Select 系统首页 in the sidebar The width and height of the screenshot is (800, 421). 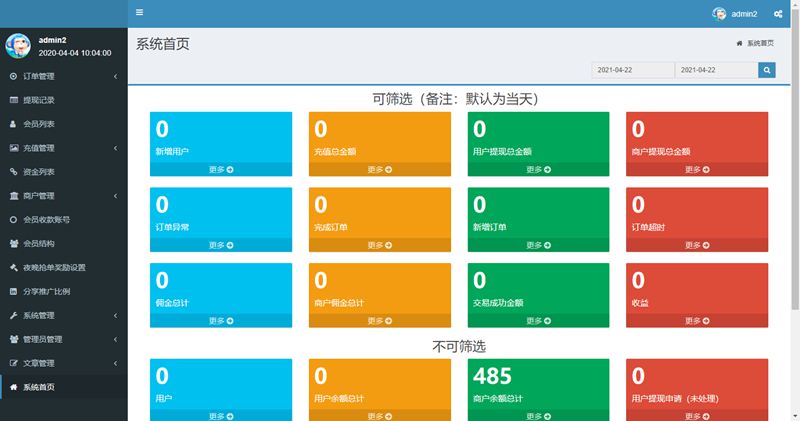39,387
